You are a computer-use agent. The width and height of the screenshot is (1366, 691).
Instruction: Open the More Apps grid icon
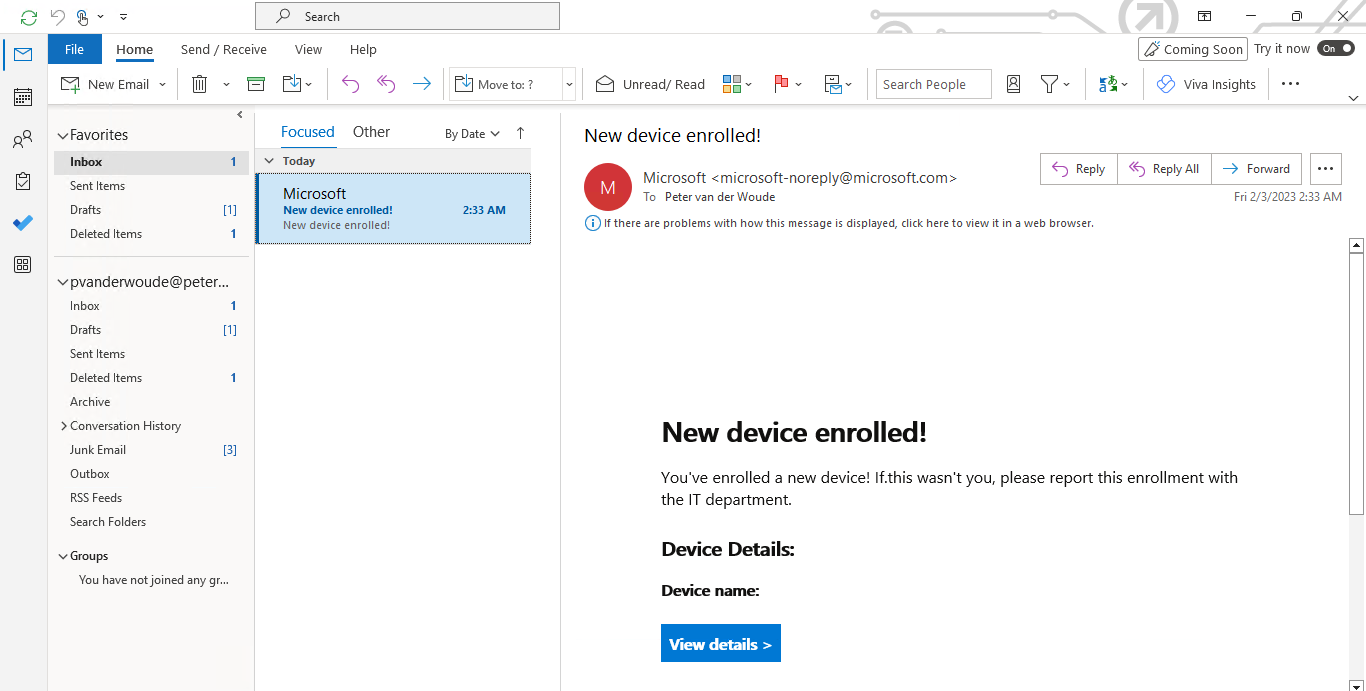(x=23, y=265)
